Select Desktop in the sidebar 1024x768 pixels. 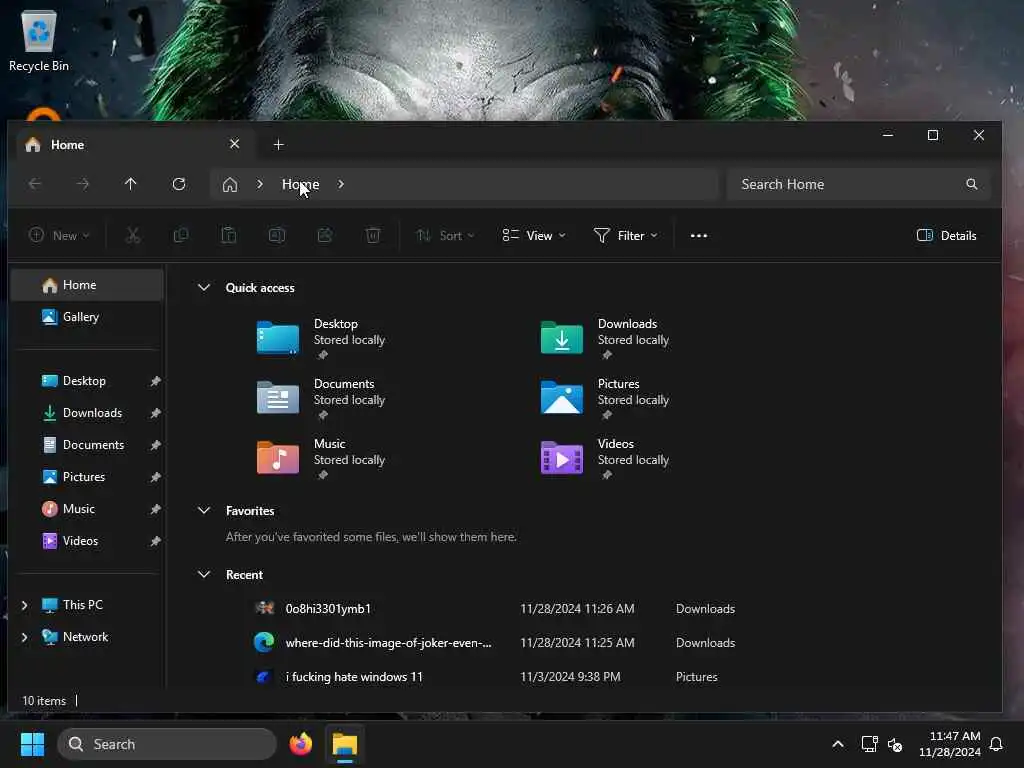coord(87,381)
